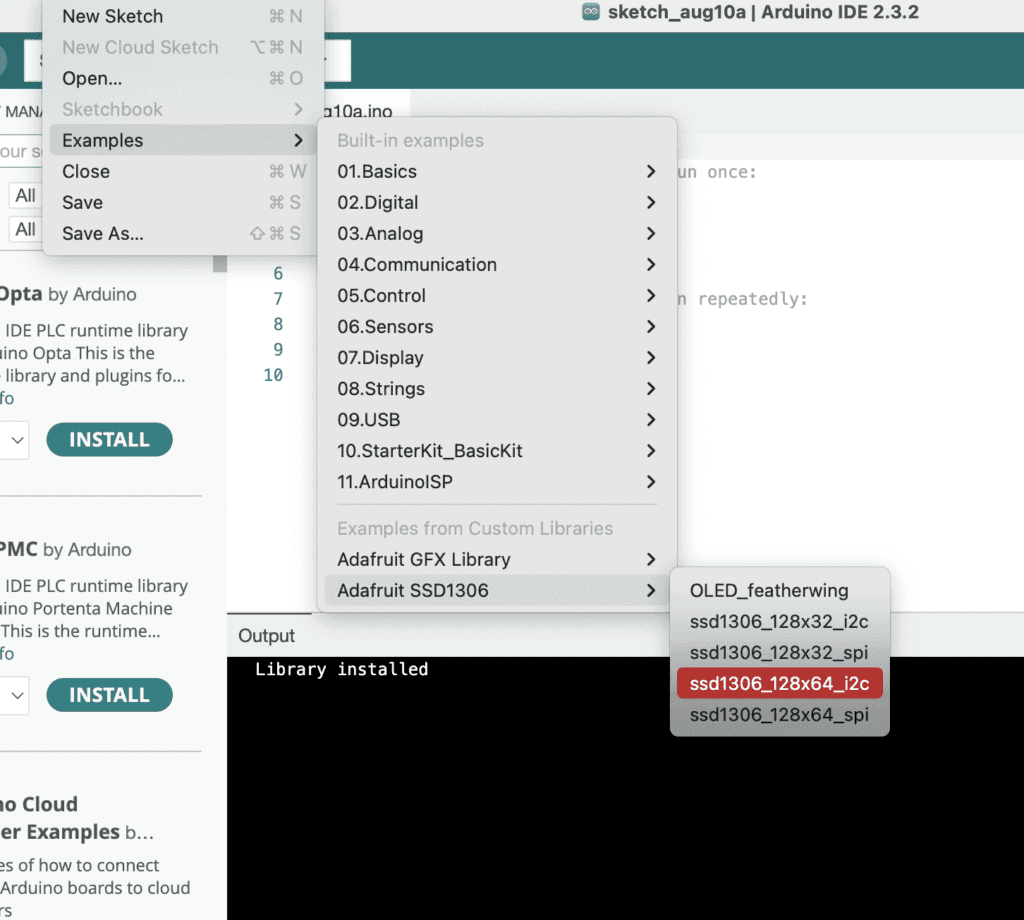Click the Arduino IDE title bar icon
Image resolution: width=1024 pixels, height=920 pixels.
[x=591, y=12]
